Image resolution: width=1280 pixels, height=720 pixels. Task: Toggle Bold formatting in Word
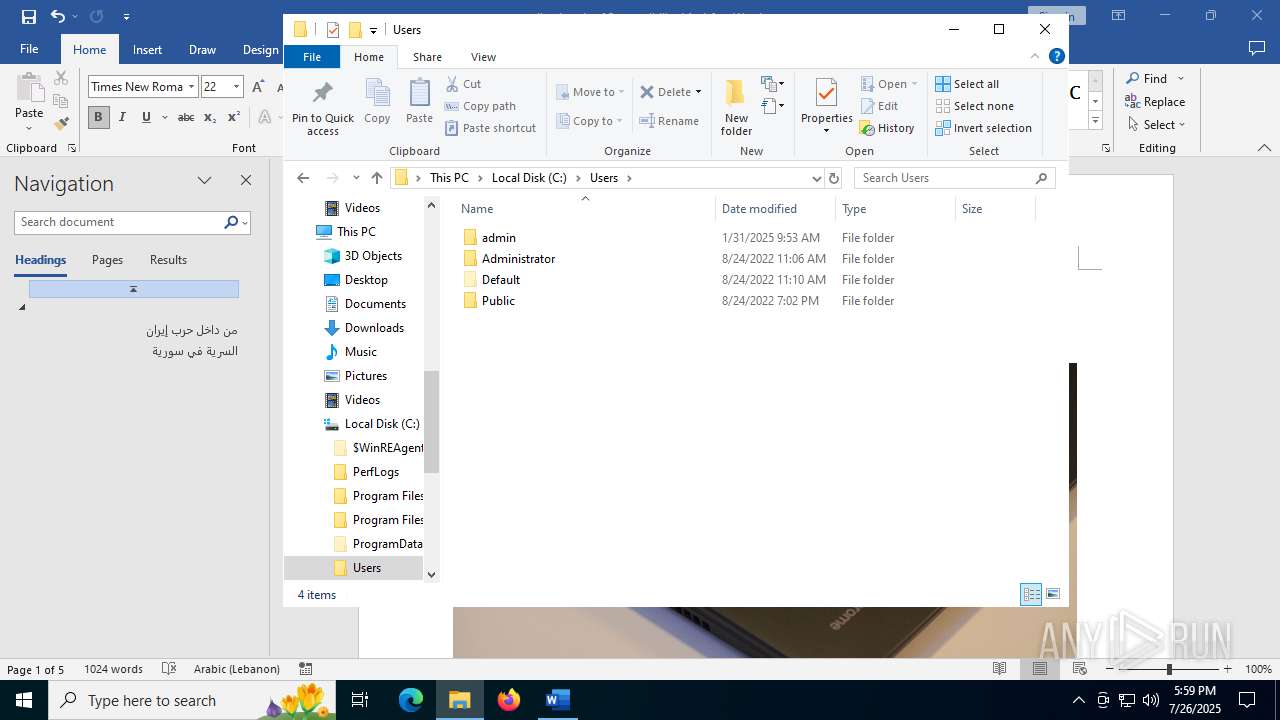(98, 117)
